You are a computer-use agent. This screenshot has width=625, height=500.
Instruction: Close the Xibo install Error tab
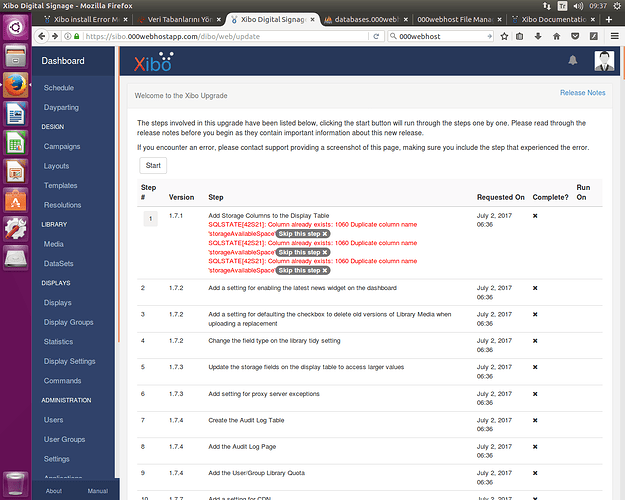coord(126,20)
